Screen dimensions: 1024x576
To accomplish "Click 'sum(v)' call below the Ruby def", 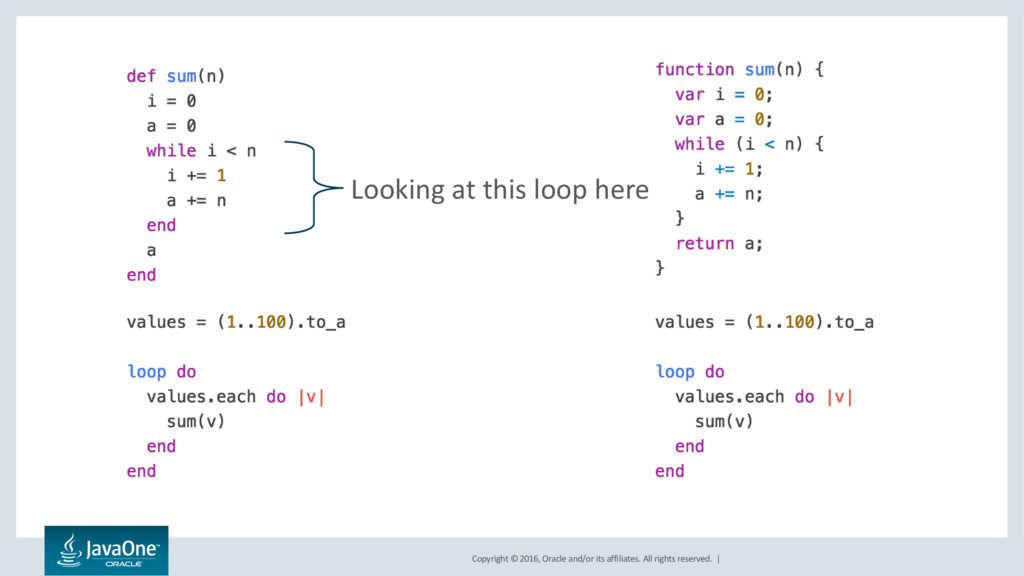I will 196,421.
